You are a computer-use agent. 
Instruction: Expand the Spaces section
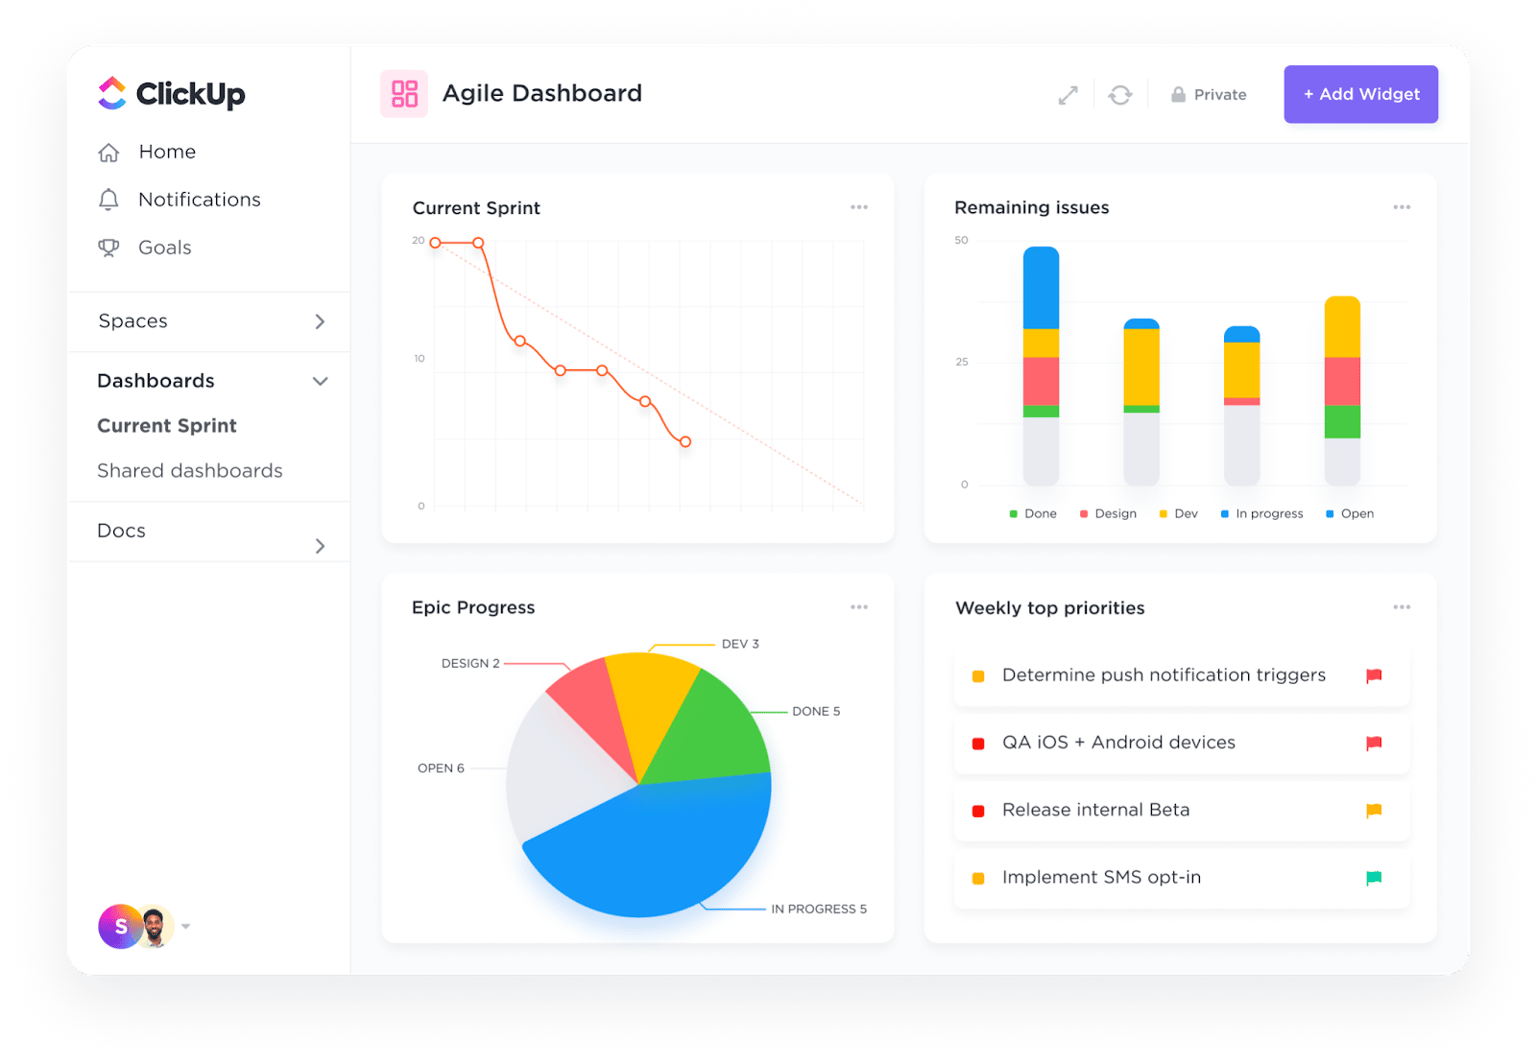(x=321, y=321)
